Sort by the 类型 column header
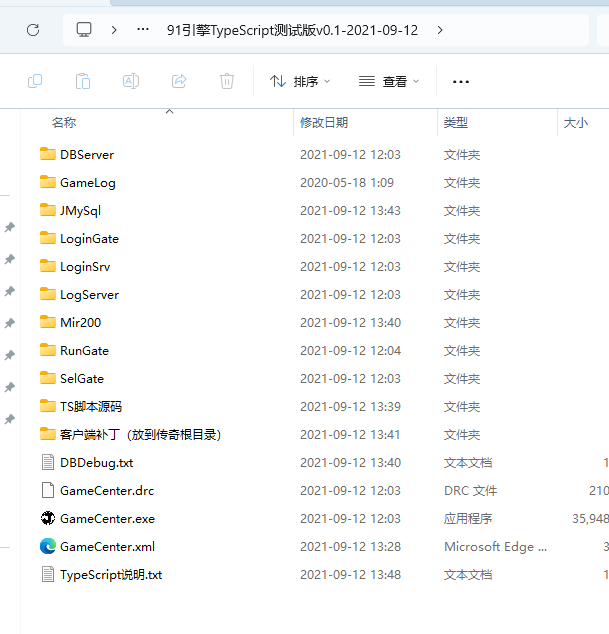 click(x=456, y=123)
